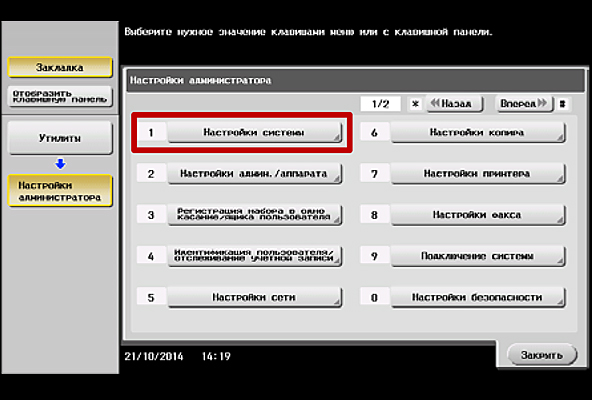Image resolution: width=592 pixels, height=400 pixels.
Task: Click the 1/2 page indicator field
Action: coord(381,104)
